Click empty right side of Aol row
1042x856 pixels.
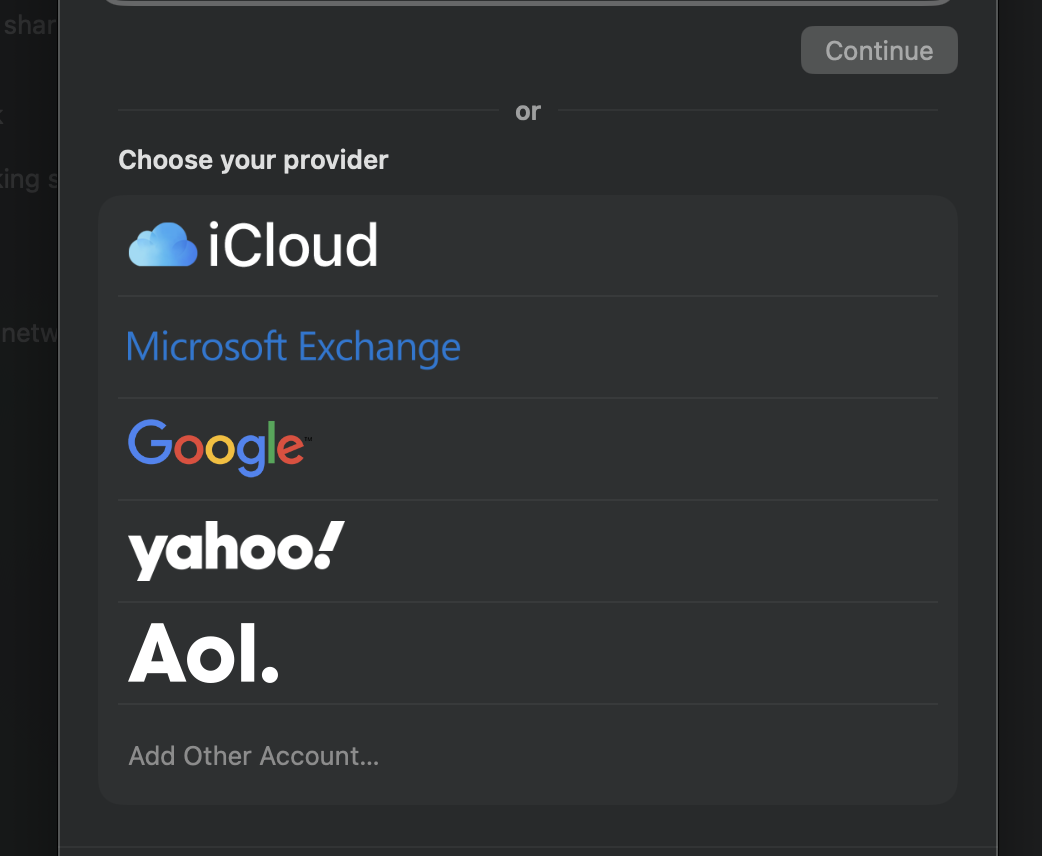665,653
